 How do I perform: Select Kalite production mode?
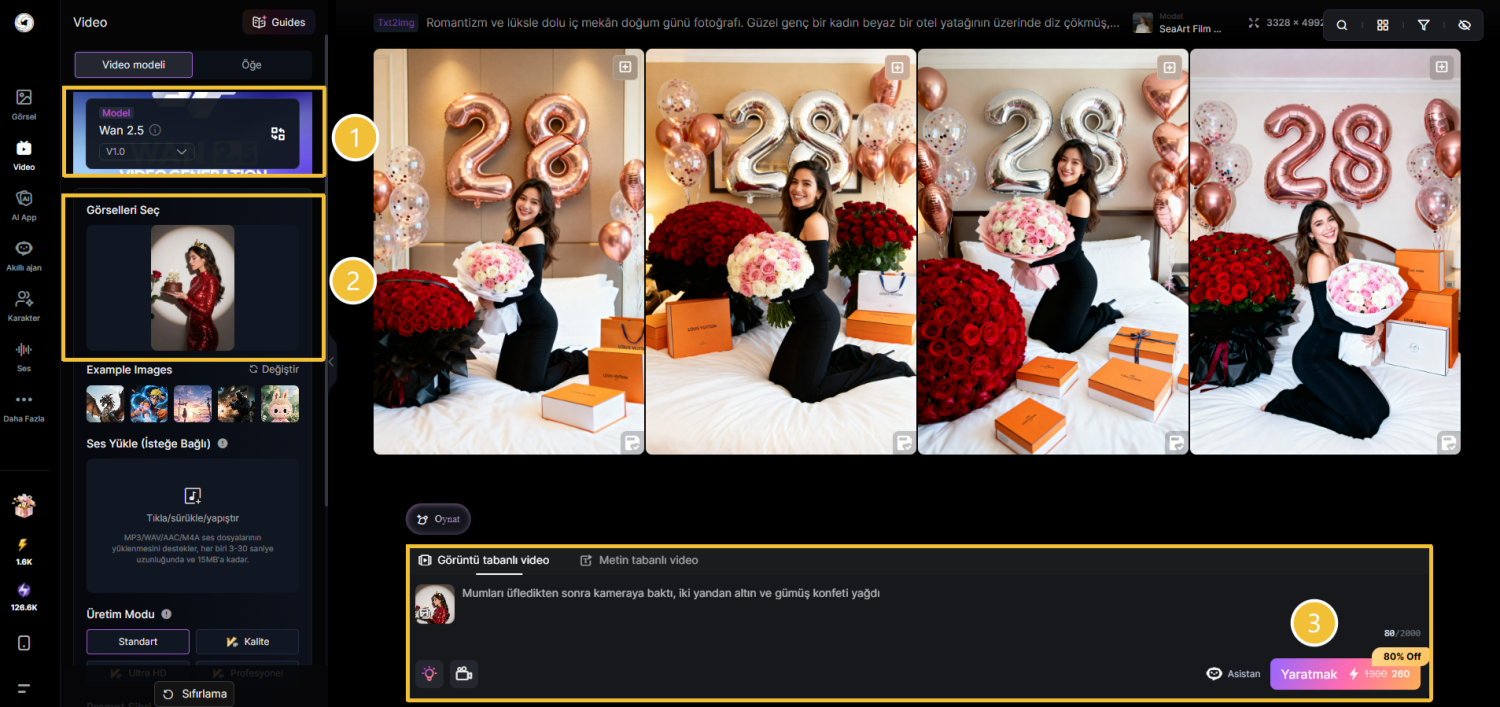pos(247,641)
